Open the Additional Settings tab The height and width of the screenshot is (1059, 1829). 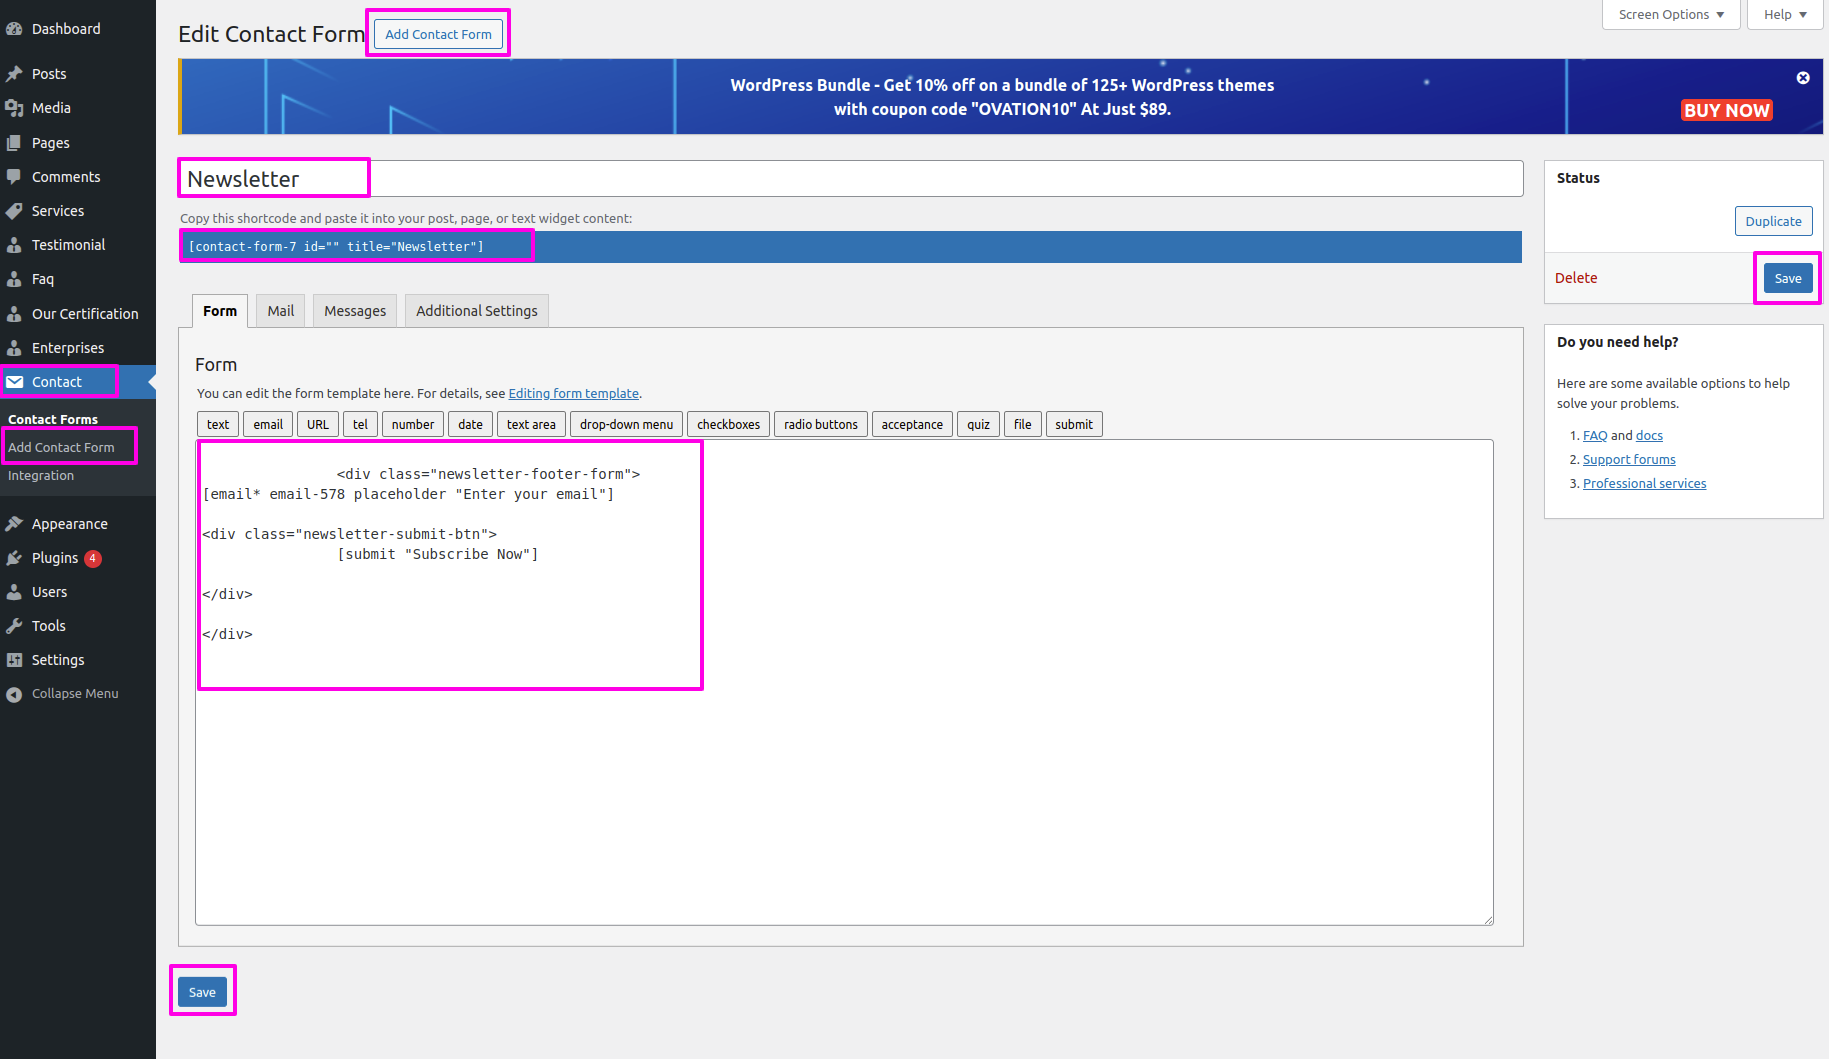(476, 311)
